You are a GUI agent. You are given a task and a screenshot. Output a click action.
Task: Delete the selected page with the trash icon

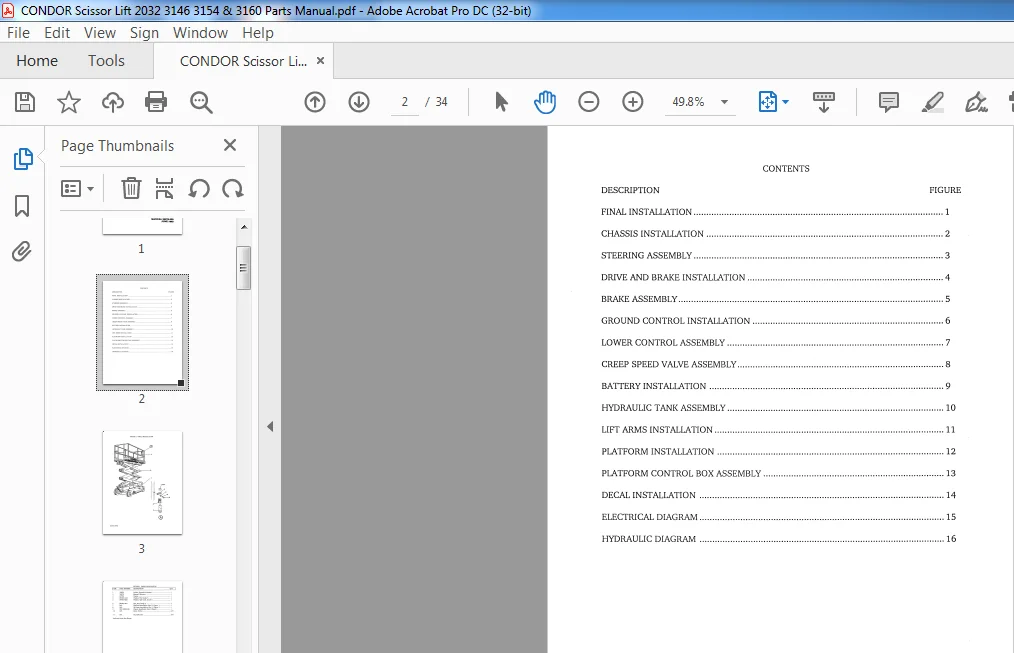click(131, 189)
